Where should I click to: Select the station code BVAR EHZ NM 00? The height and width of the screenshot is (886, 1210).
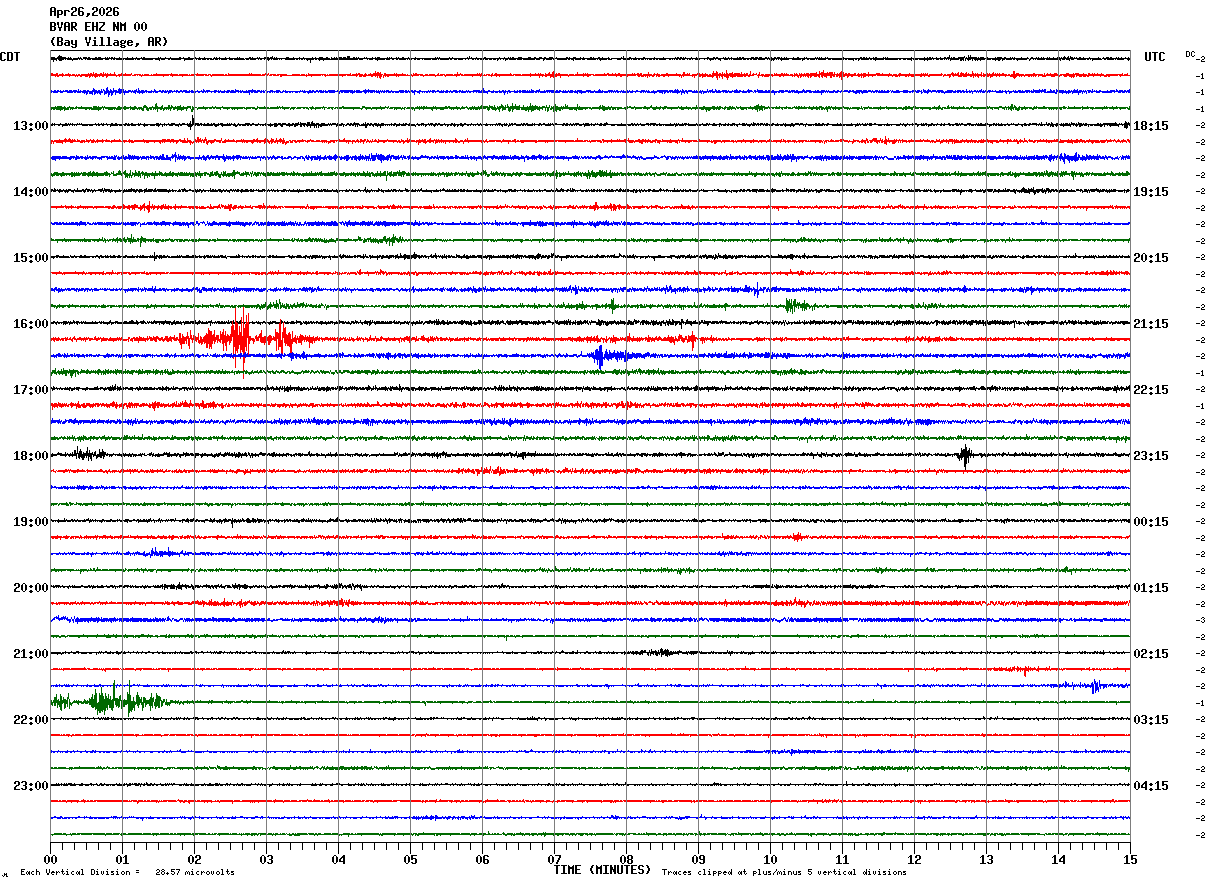coord(98,27)
